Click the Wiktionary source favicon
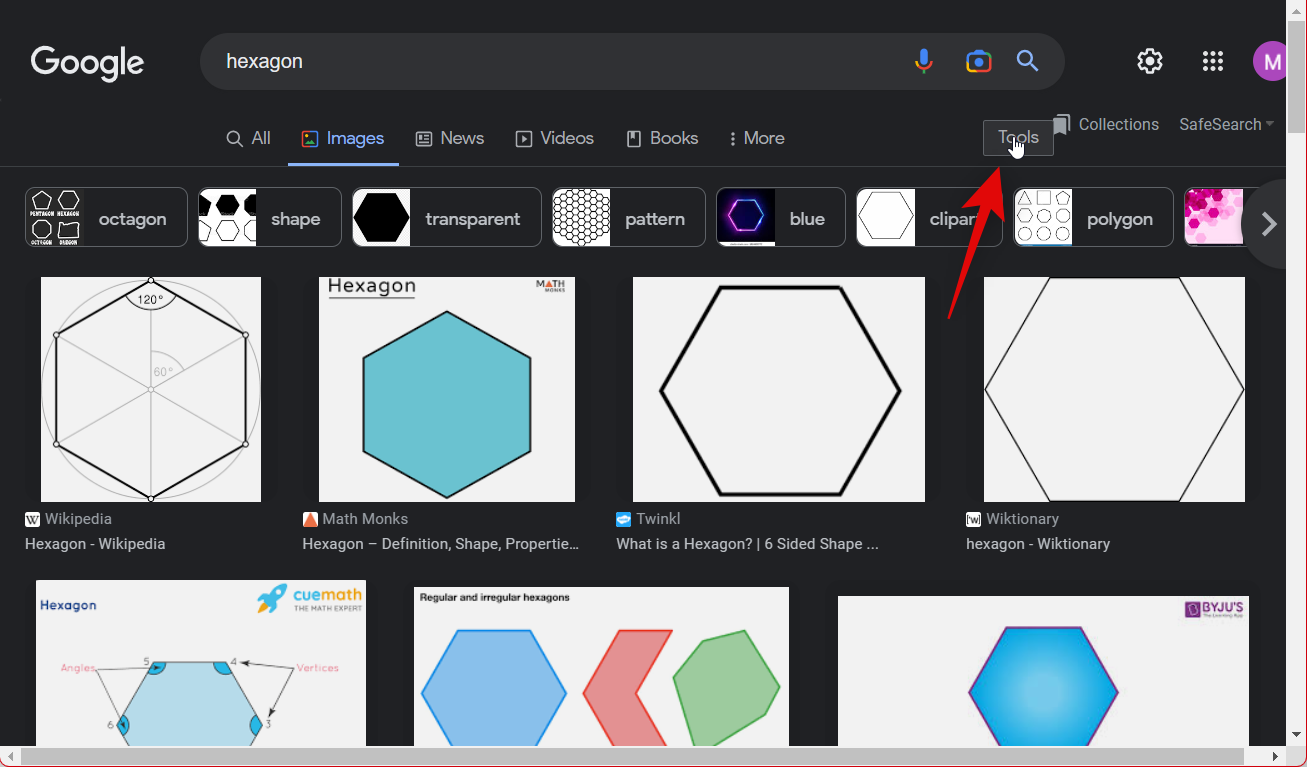Image resolution: width=1307 pixels, height=767 pixels. [974, 519]
